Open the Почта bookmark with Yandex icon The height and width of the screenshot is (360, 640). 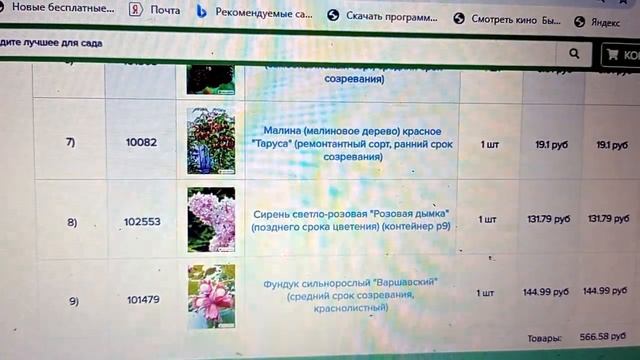[155, 9]
